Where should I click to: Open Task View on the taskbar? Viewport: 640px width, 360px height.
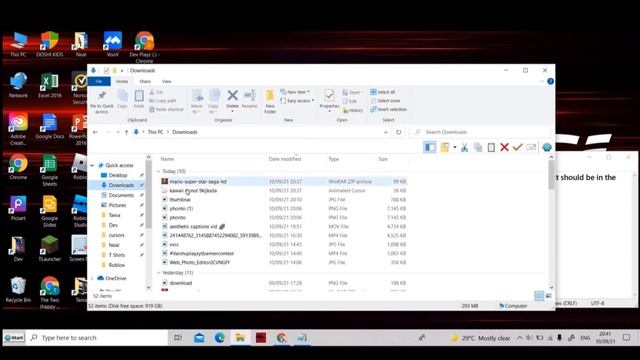[178, 338]
